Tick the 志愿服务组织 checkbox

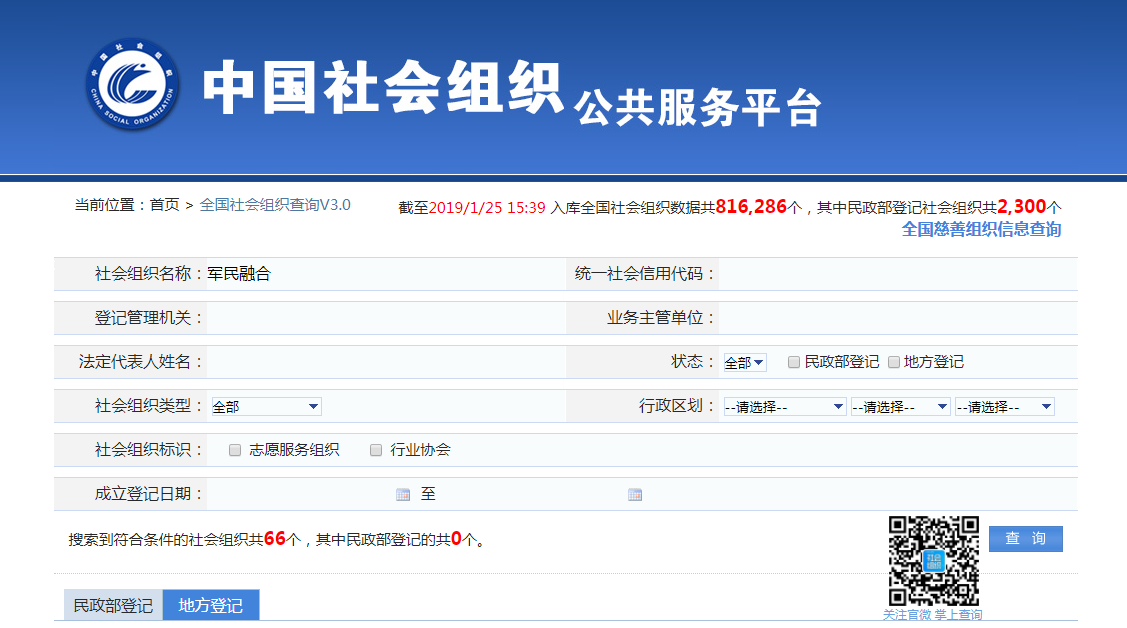(x=235, y=451)
